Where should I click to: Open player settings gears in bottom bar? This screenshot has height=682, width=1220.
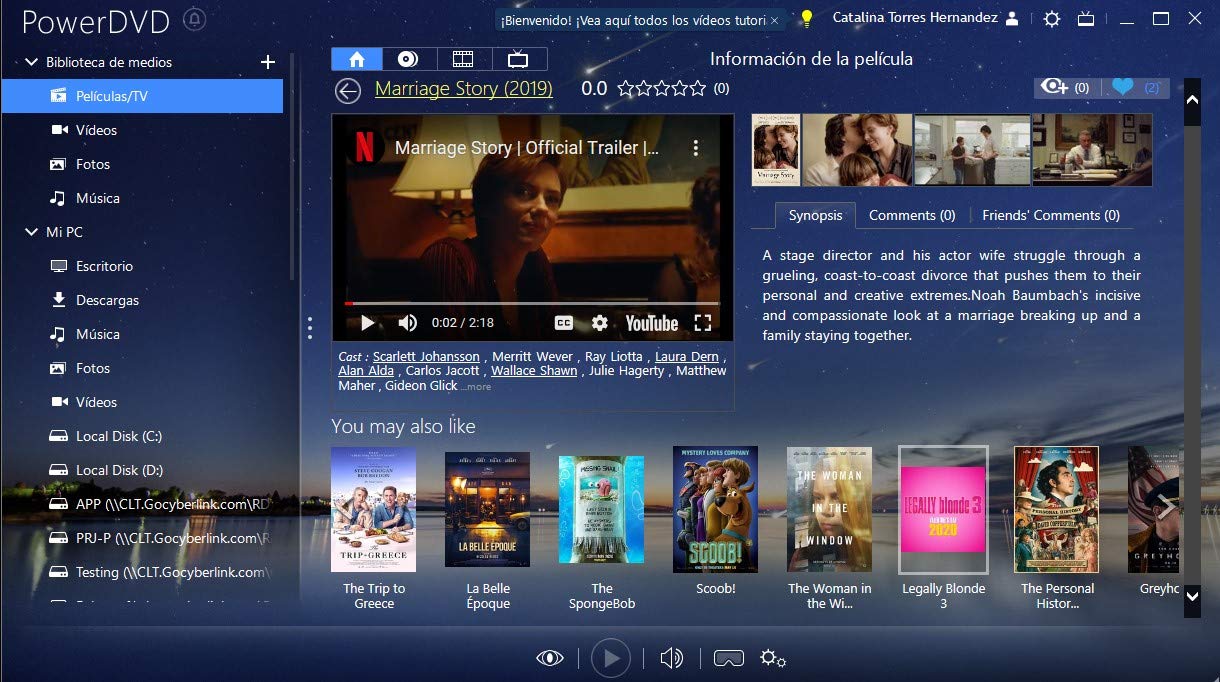(773, 657)
